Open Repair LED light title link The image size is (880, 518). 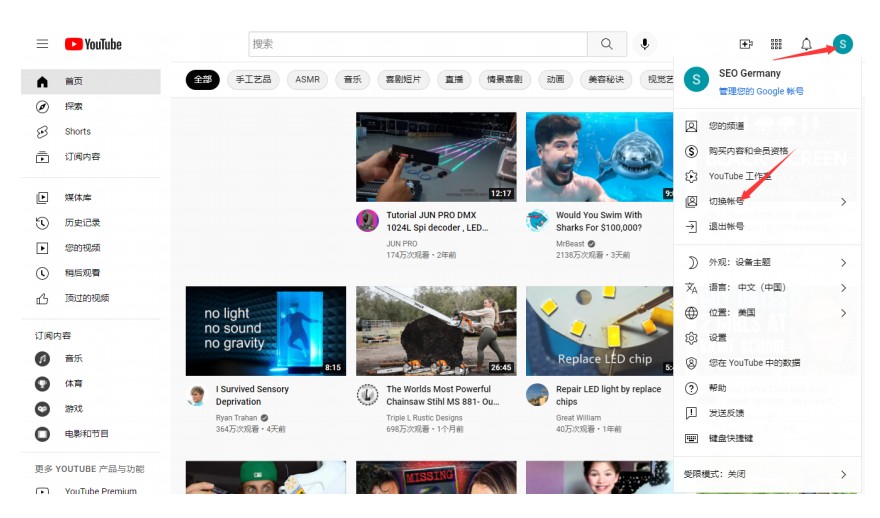tap(608, 395)
